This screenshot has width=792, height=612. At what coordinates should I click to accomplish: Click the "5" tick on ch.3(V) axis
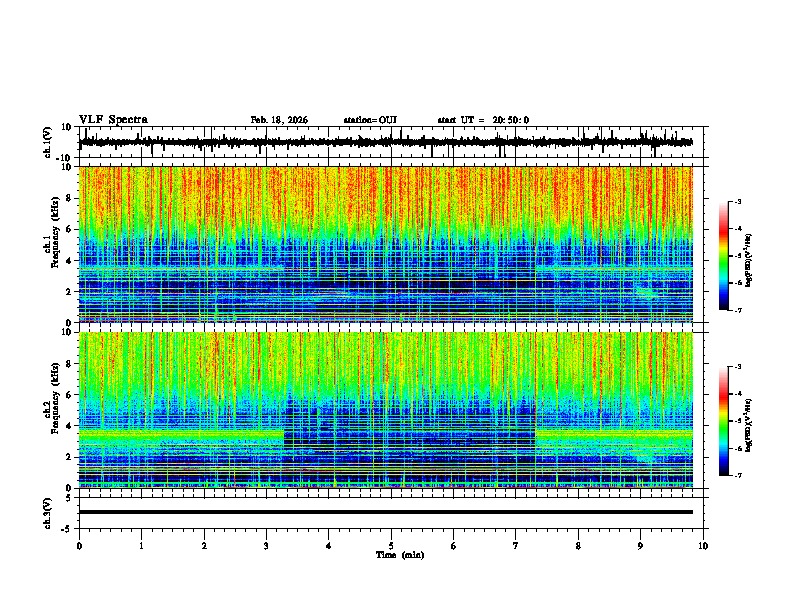click(70, 498)
